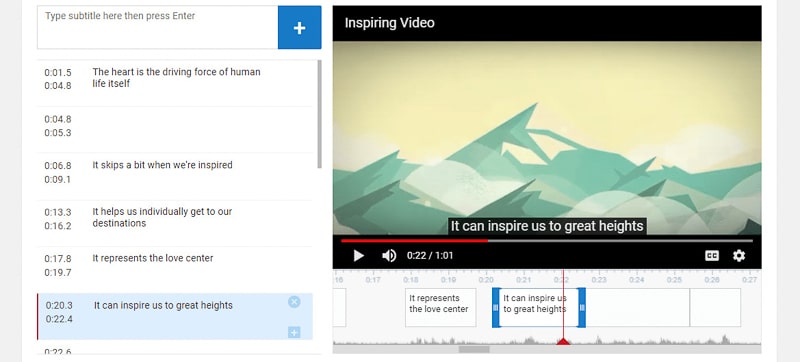Image resolution: width=800 pixels, height=362 pixels.
Task: Select the empty 0:04.8 subtitle row
Action: click(175, 130)
